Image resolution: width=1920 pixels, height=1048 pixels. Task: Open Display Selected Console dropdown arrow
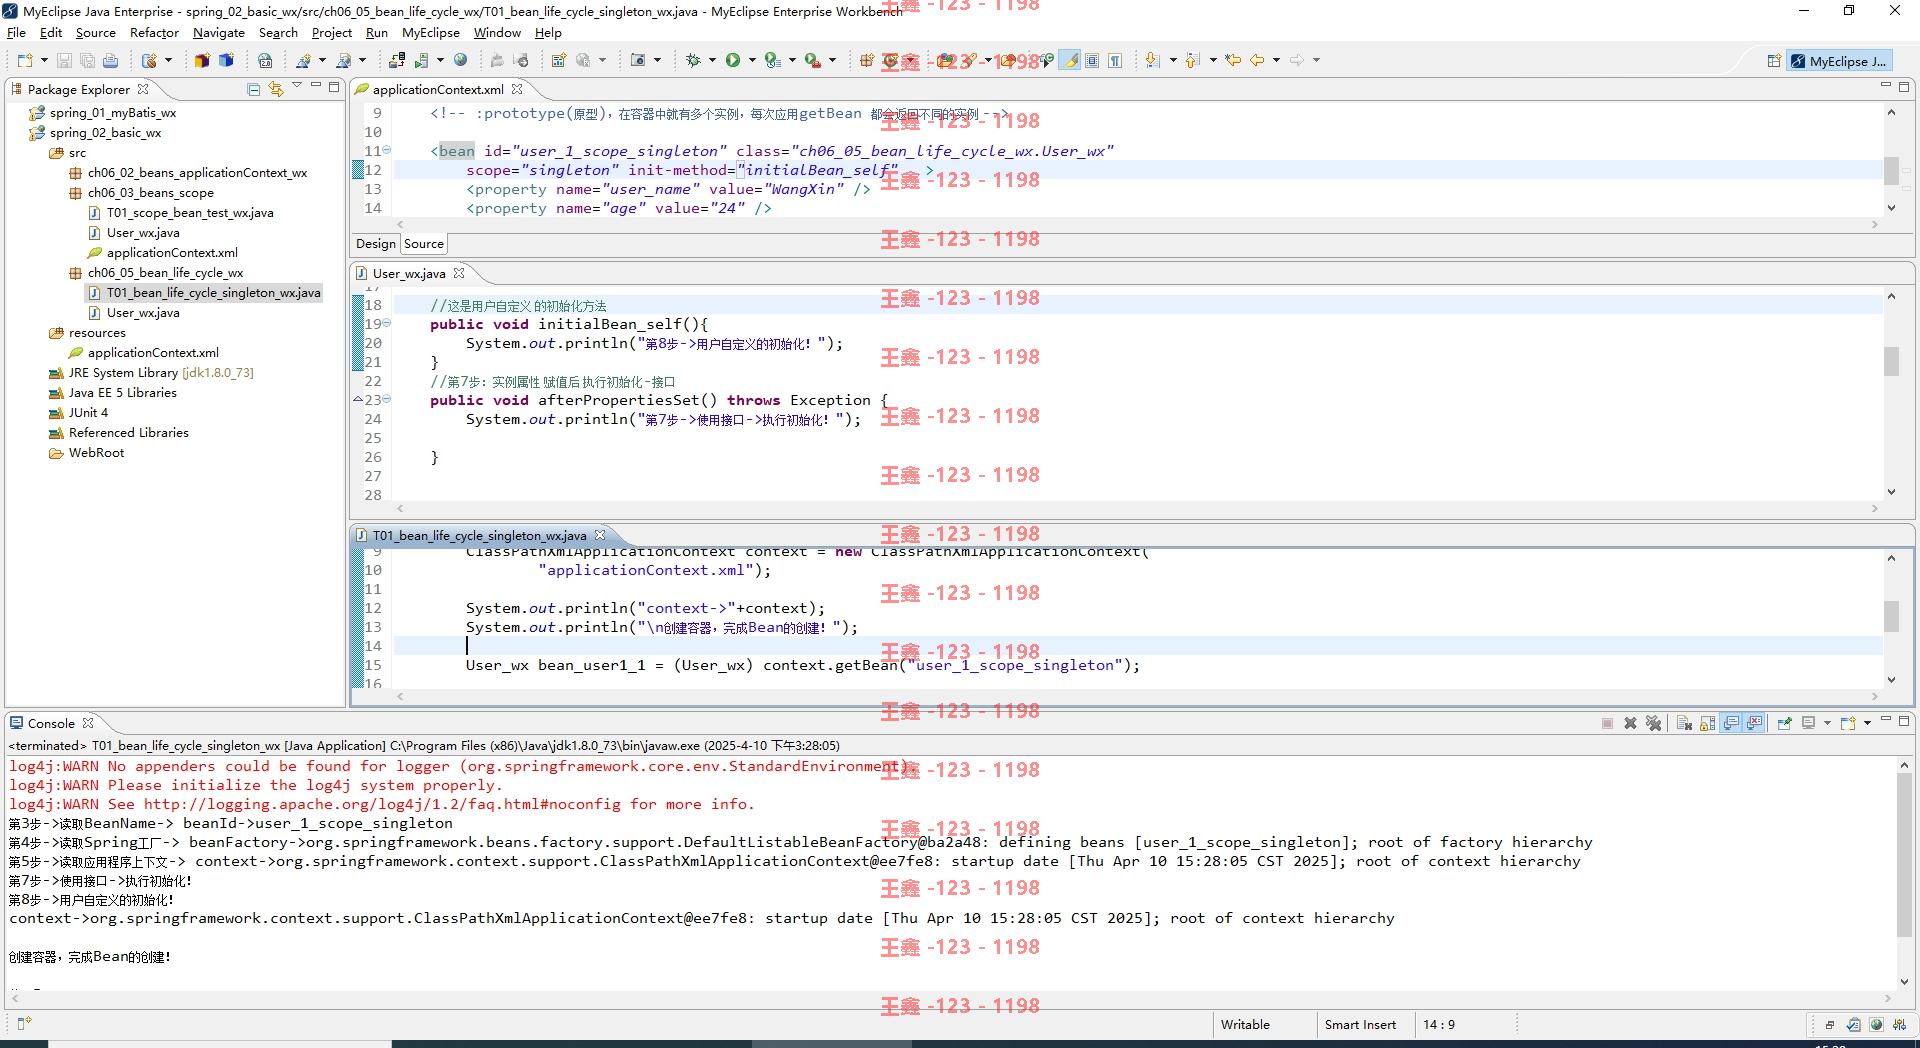tap(1827, 723)
